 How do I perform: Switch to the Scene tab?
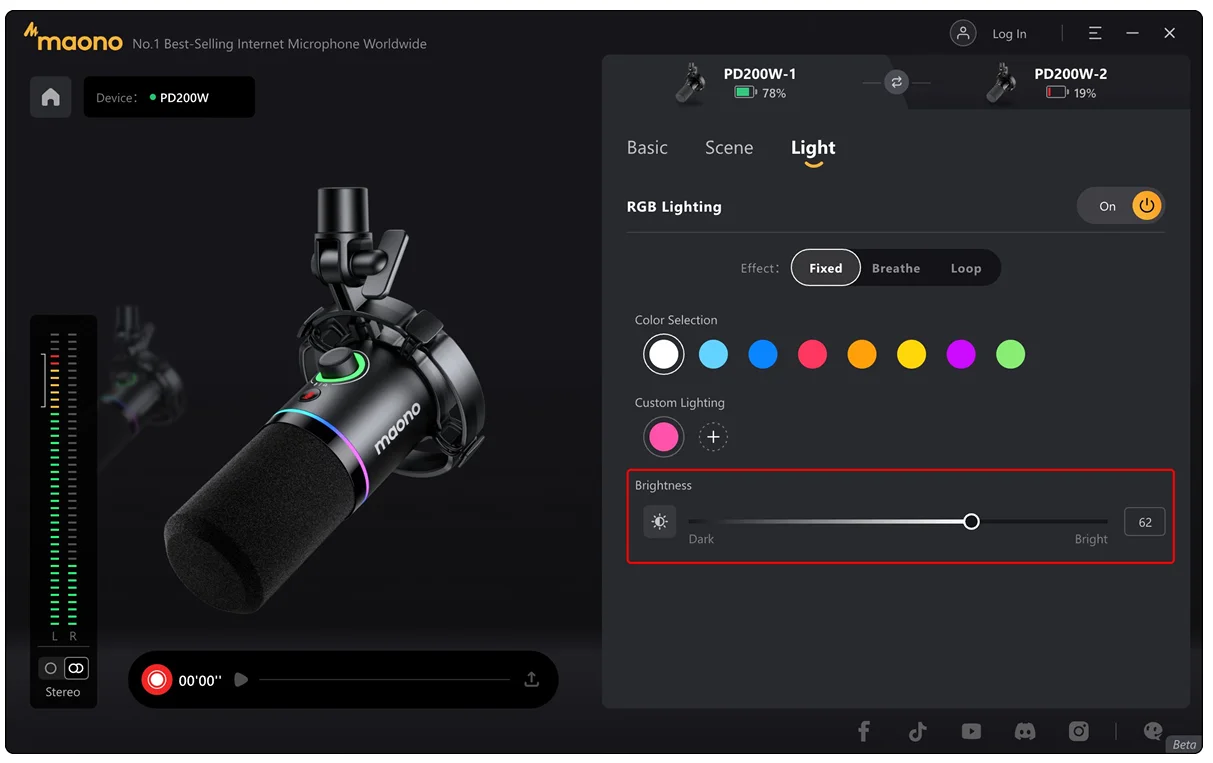click(729, 147)
